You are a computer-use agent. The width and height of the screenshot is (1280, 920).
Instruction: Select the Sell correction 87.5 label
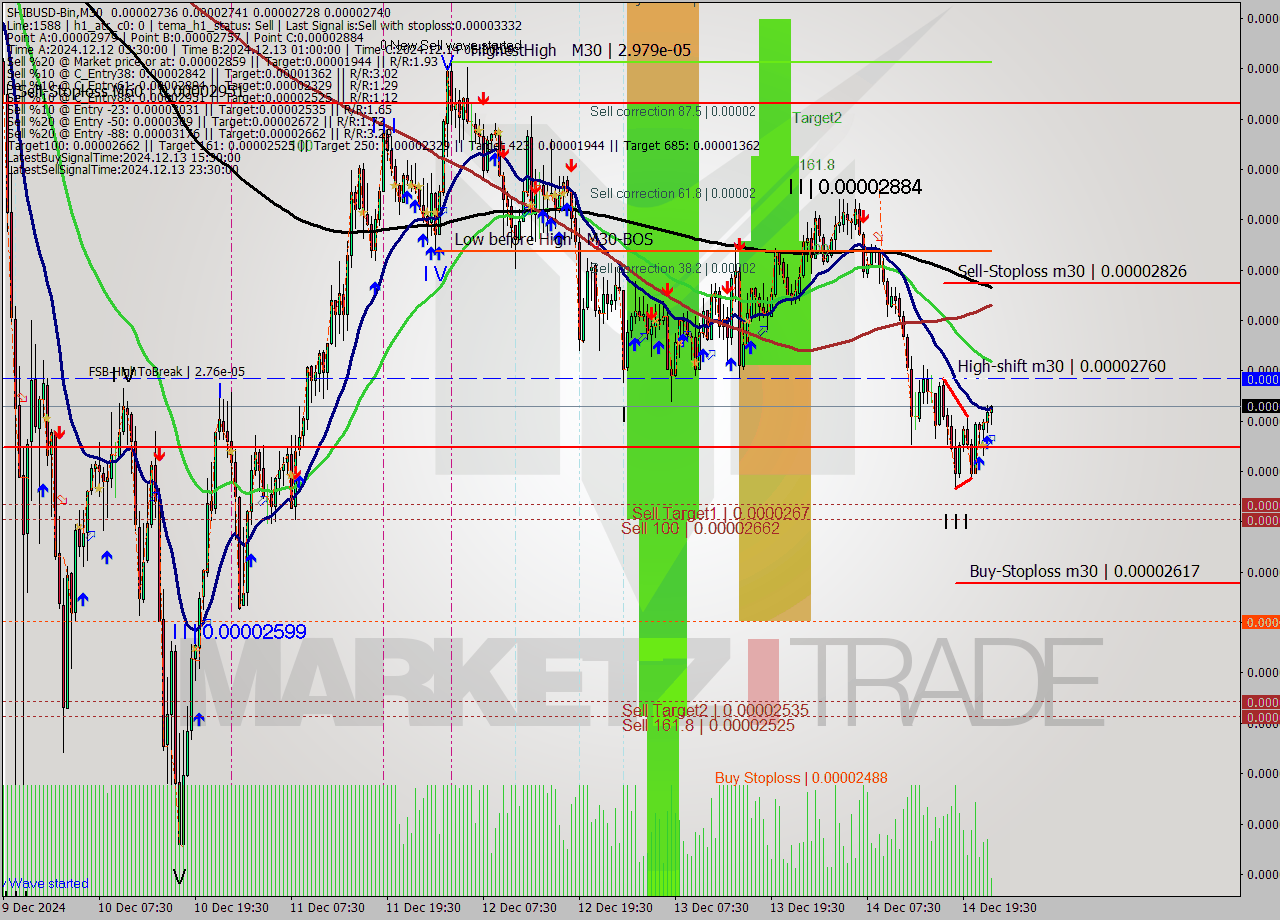673,112
